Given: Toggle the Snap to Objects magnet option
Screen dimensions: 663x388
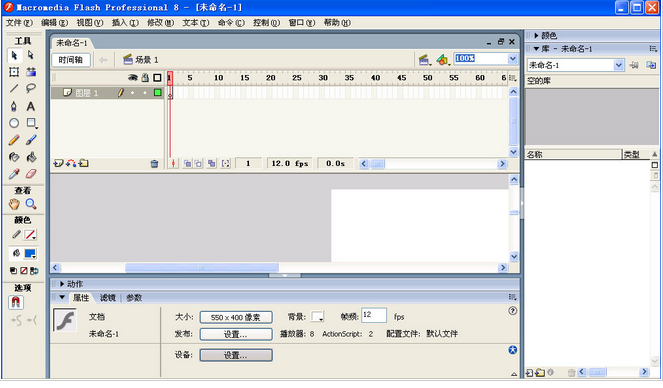Looking at the screenshot, I should [16, 302].
